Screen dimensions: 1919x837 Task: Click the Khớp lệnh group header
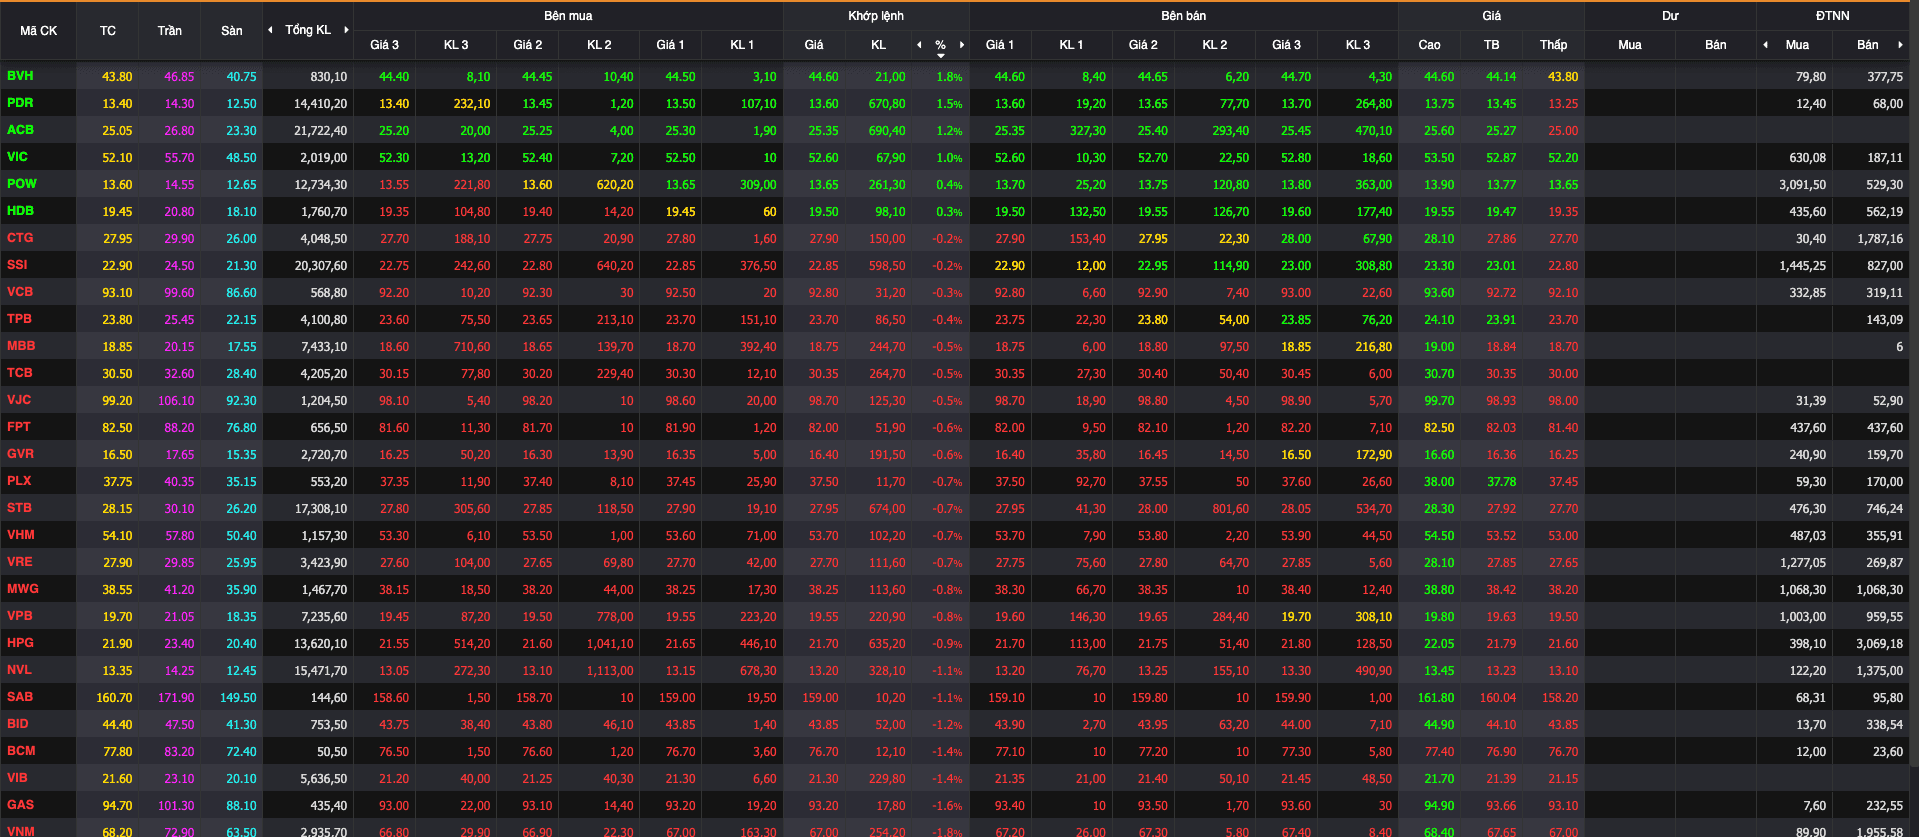[x=876, y=16]
